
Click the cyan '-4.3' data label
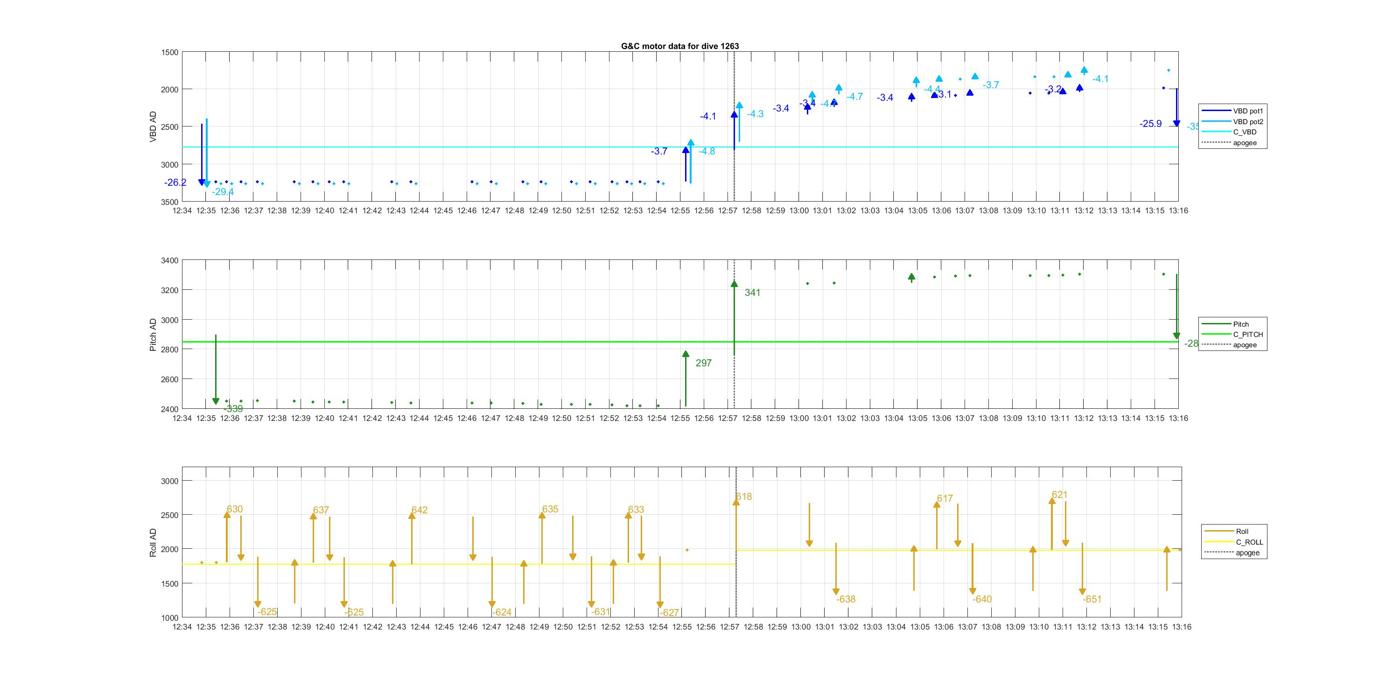(754, 114)
